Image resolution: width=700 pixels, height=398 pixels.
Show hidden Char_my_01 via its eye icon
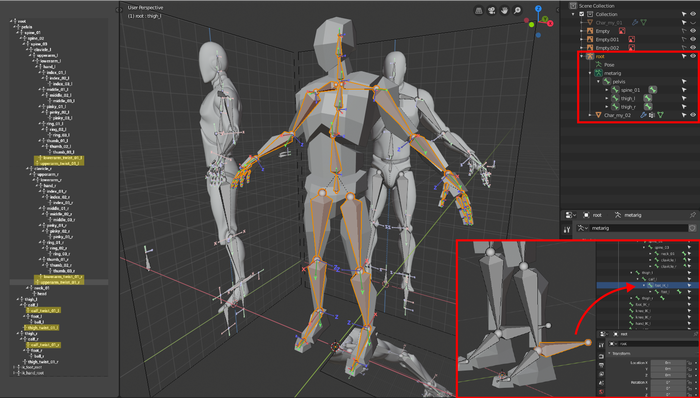[693, 22]
